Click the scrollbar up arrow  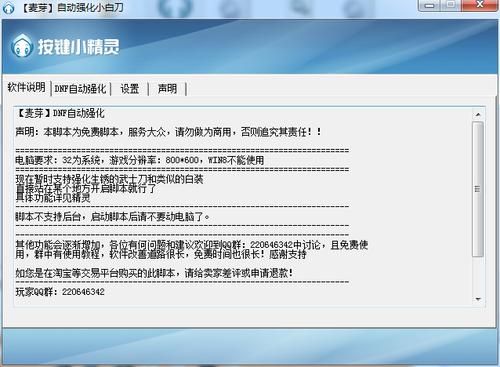coord(478,115)
